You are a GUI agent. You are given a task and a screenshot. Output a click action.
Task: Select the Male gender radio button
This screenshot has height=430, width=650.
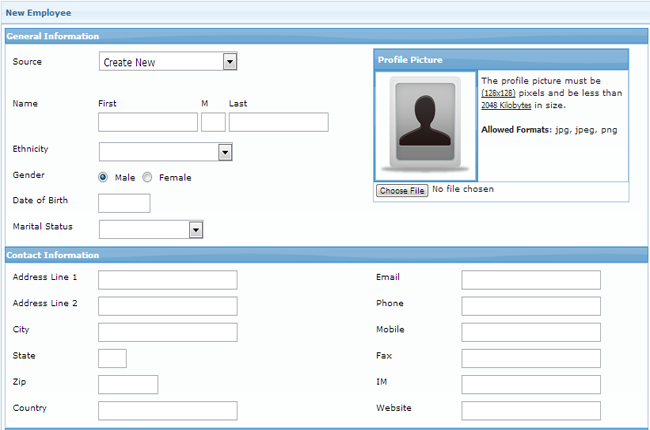point(103,177)
